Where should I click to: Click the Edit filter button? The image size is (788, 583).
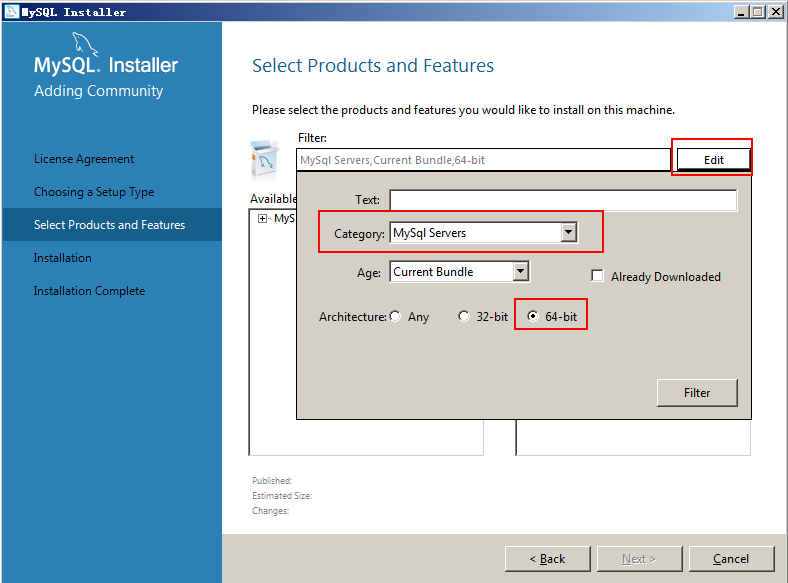pos(713,160)
